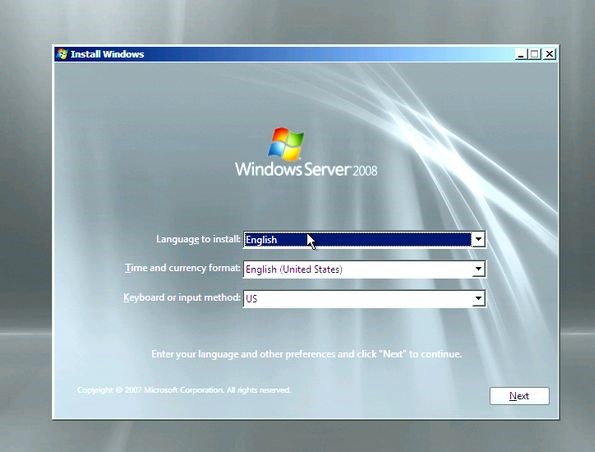Click the Install Windows title bar icon
Viewport: 595px width, 452px height.
tap(62, 54)
